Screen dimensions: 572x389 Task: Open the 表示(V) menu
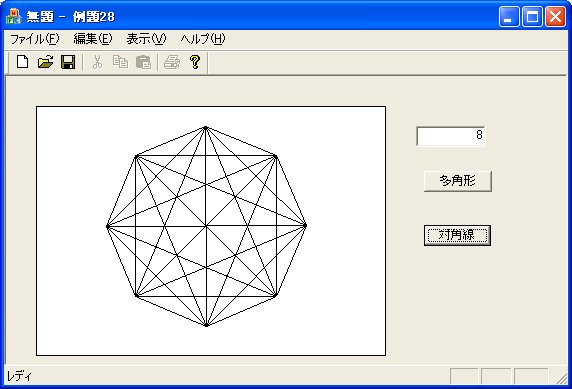[x=146, y=39]
